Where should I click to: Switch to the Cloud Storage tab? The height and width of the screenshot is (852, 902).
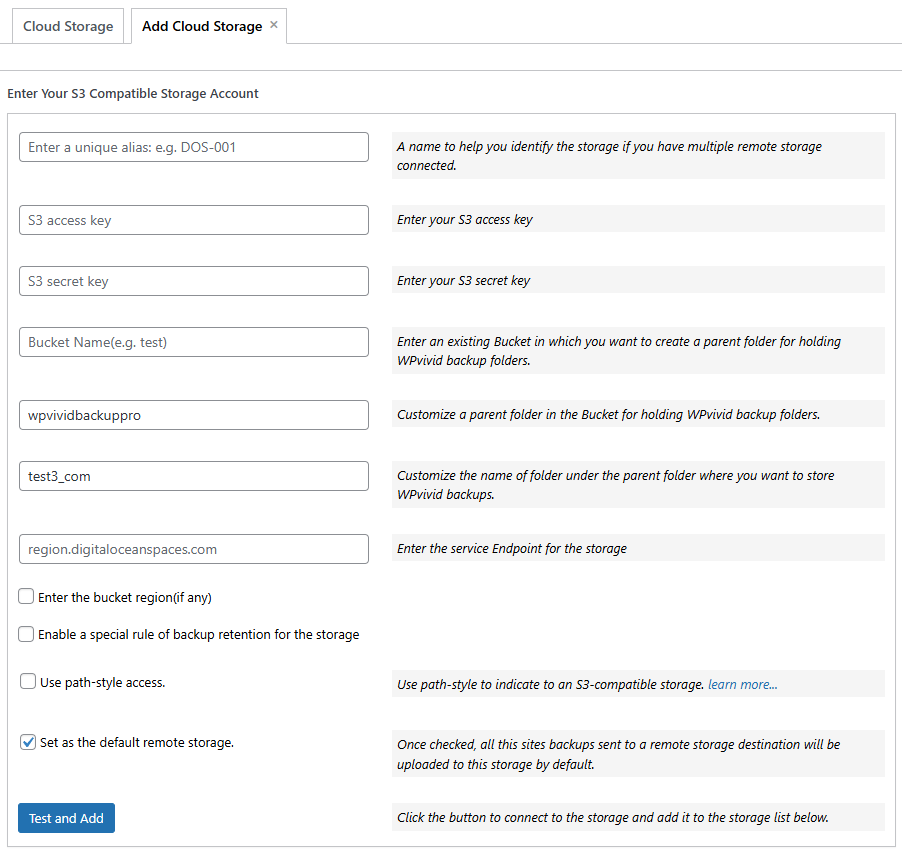tap(68, 25)
